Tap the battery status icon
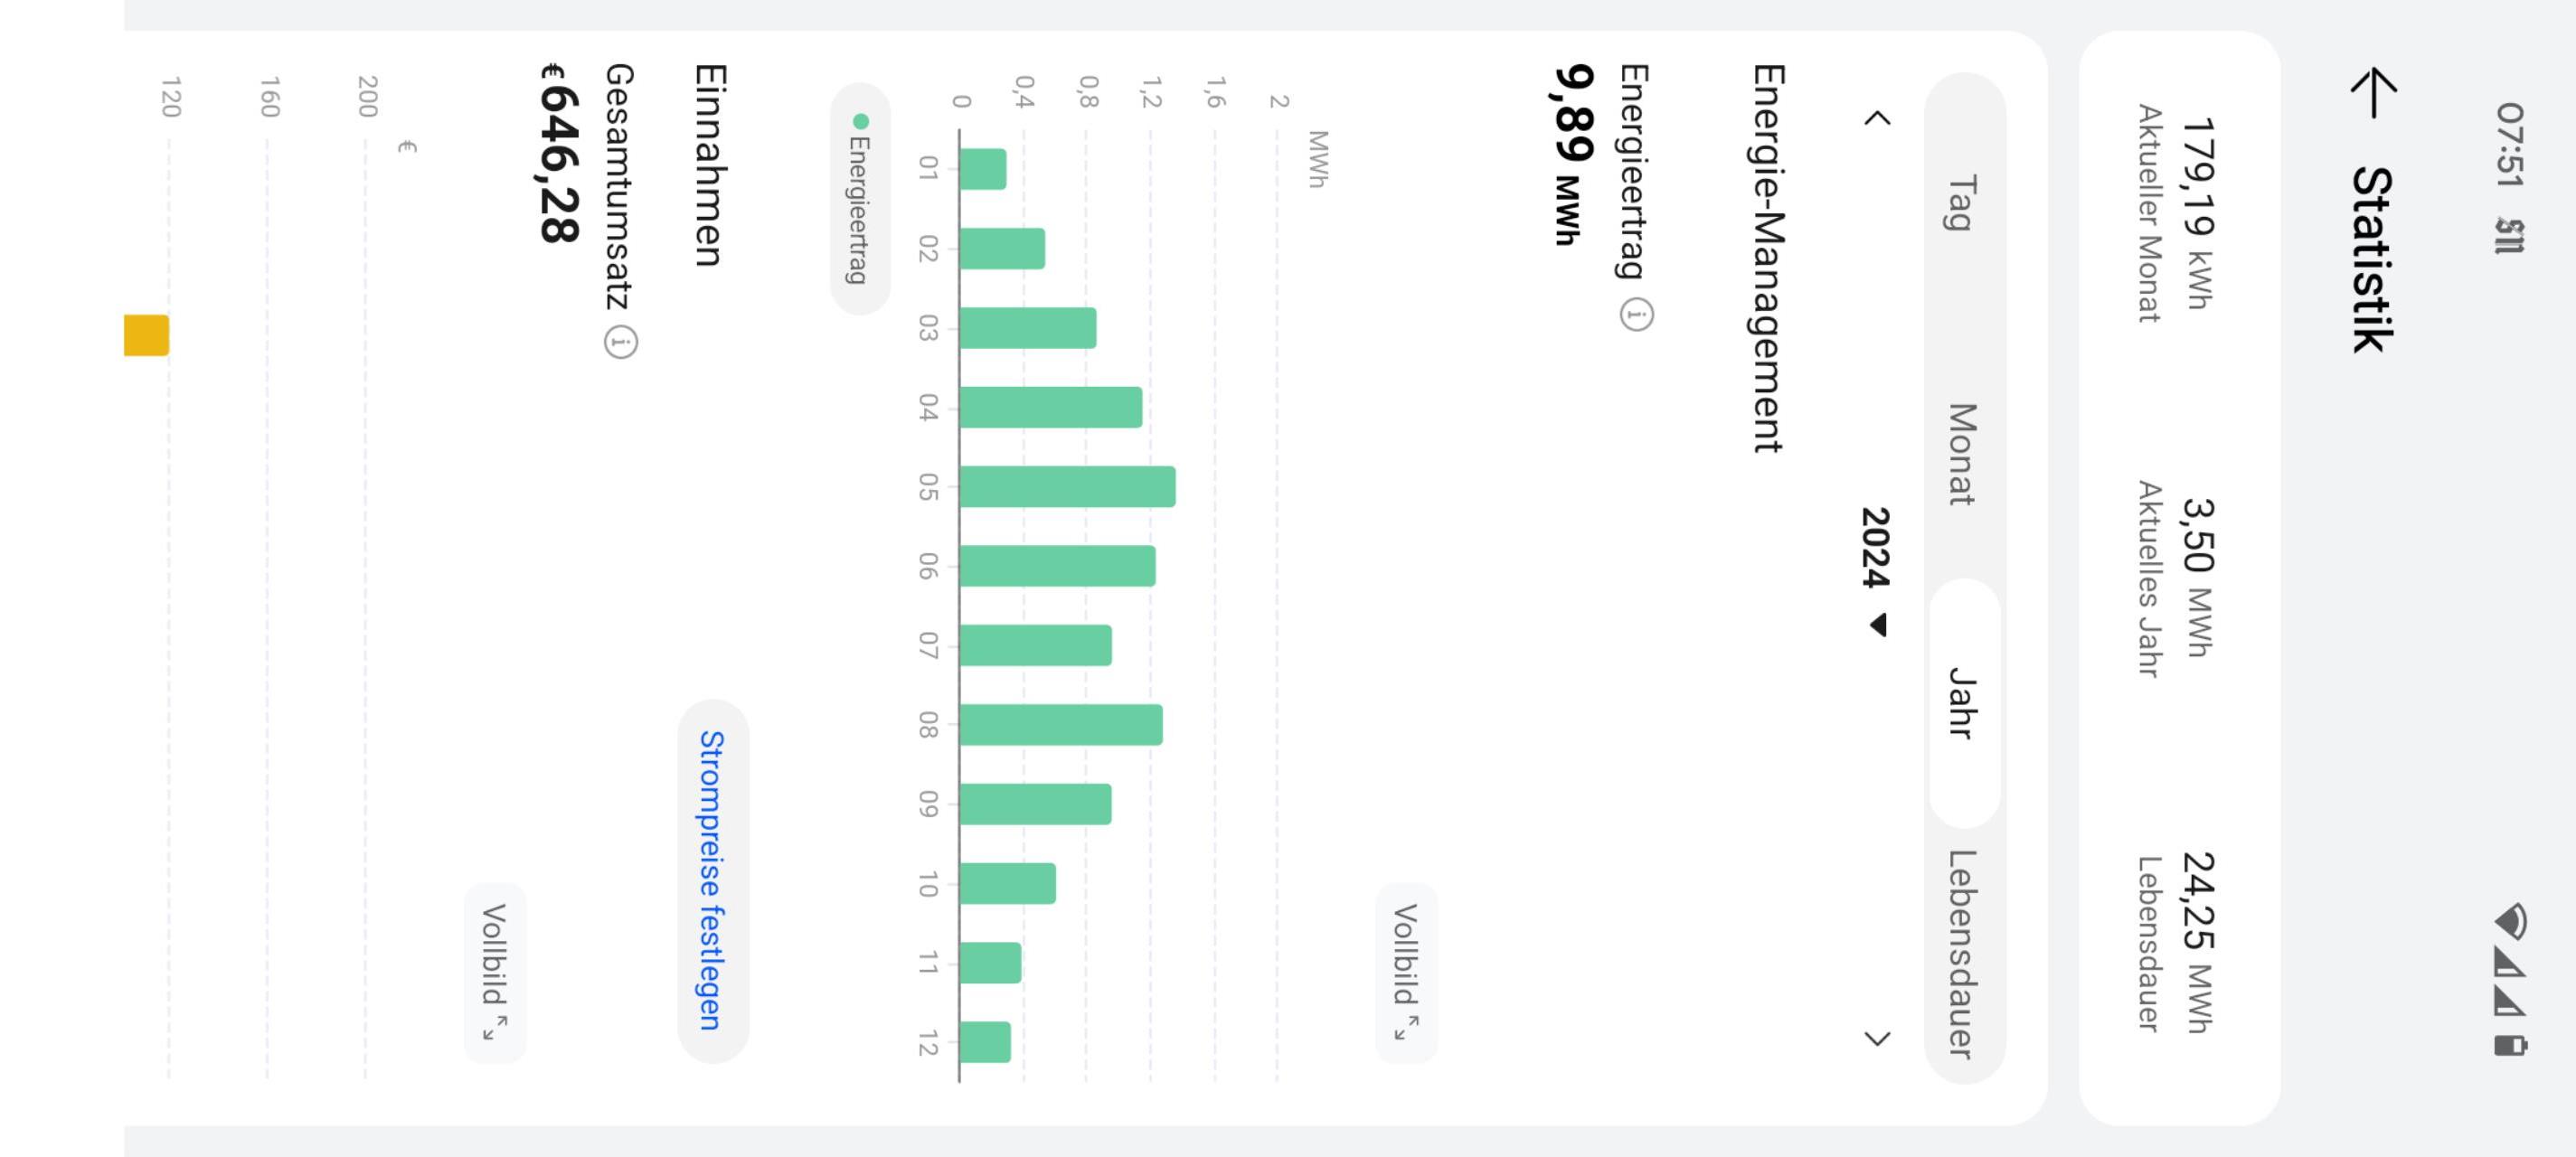 coord(2510,1046)
